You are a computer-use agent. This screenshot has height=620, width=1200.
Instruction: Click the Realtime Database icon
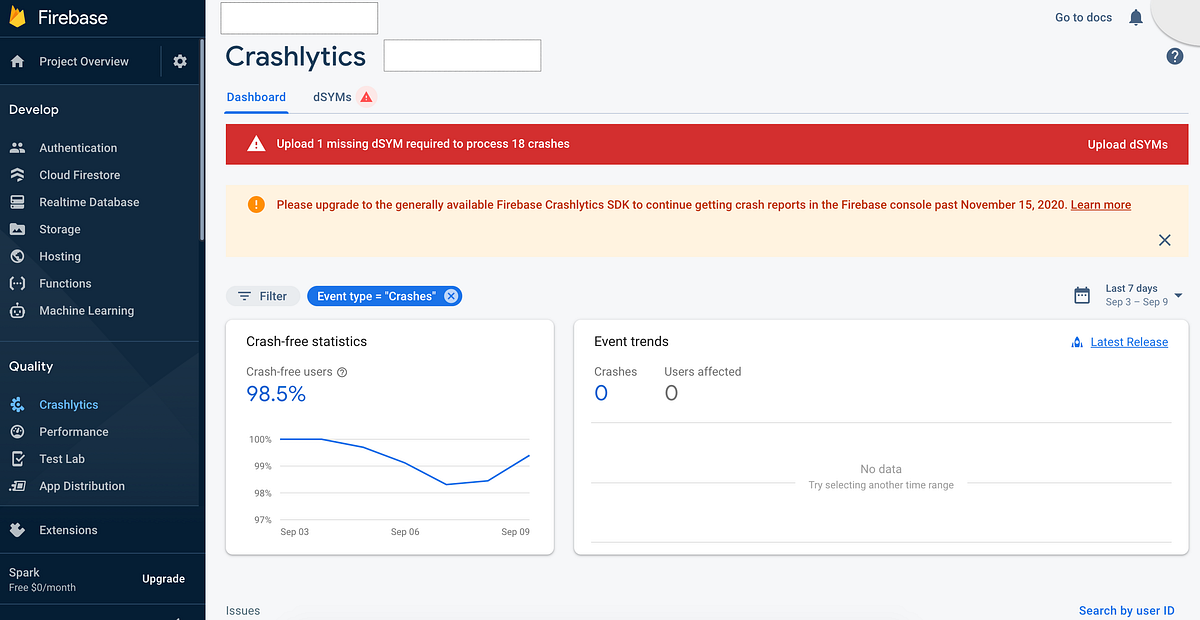coord(17,202)
